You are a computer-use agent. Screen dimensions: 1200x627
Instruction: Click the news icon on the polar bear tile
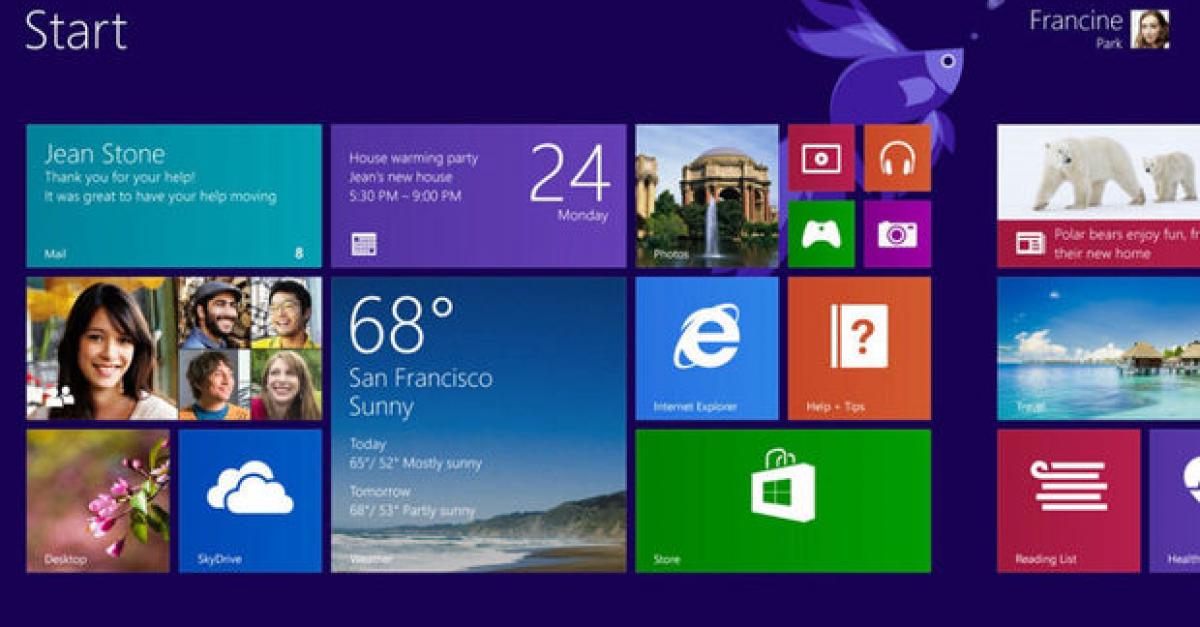pyautogui.click(x=1030, y=243)
